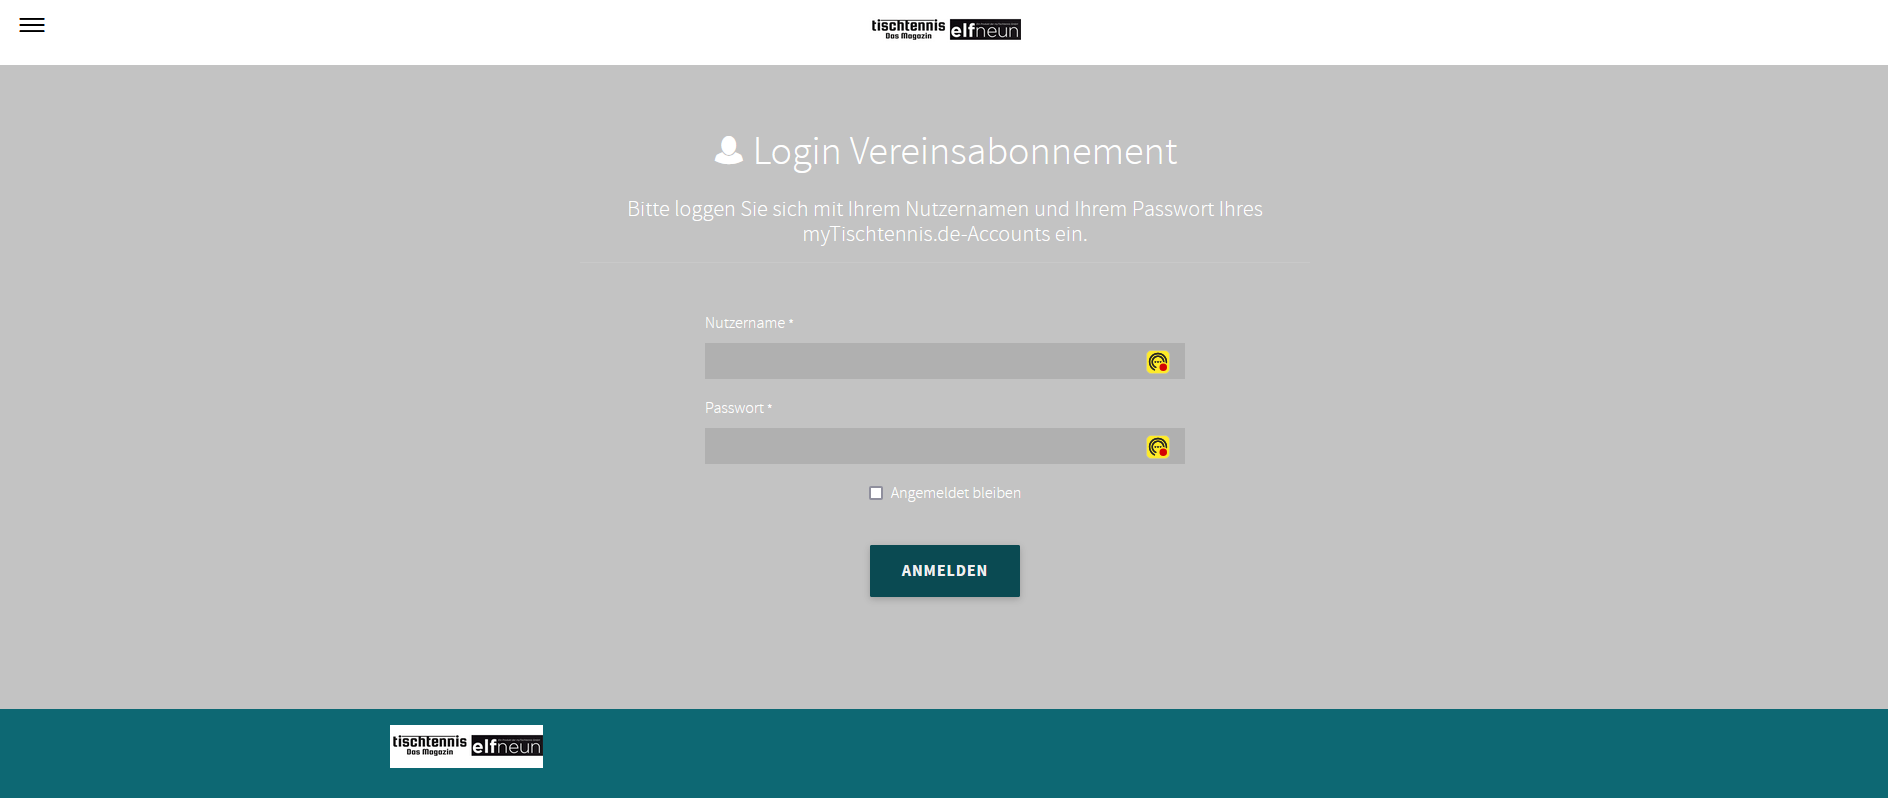1888x798 pixels.
Task: Enable the Angemeldet bleiben checkbox
Action: click(x=876, y=493)
